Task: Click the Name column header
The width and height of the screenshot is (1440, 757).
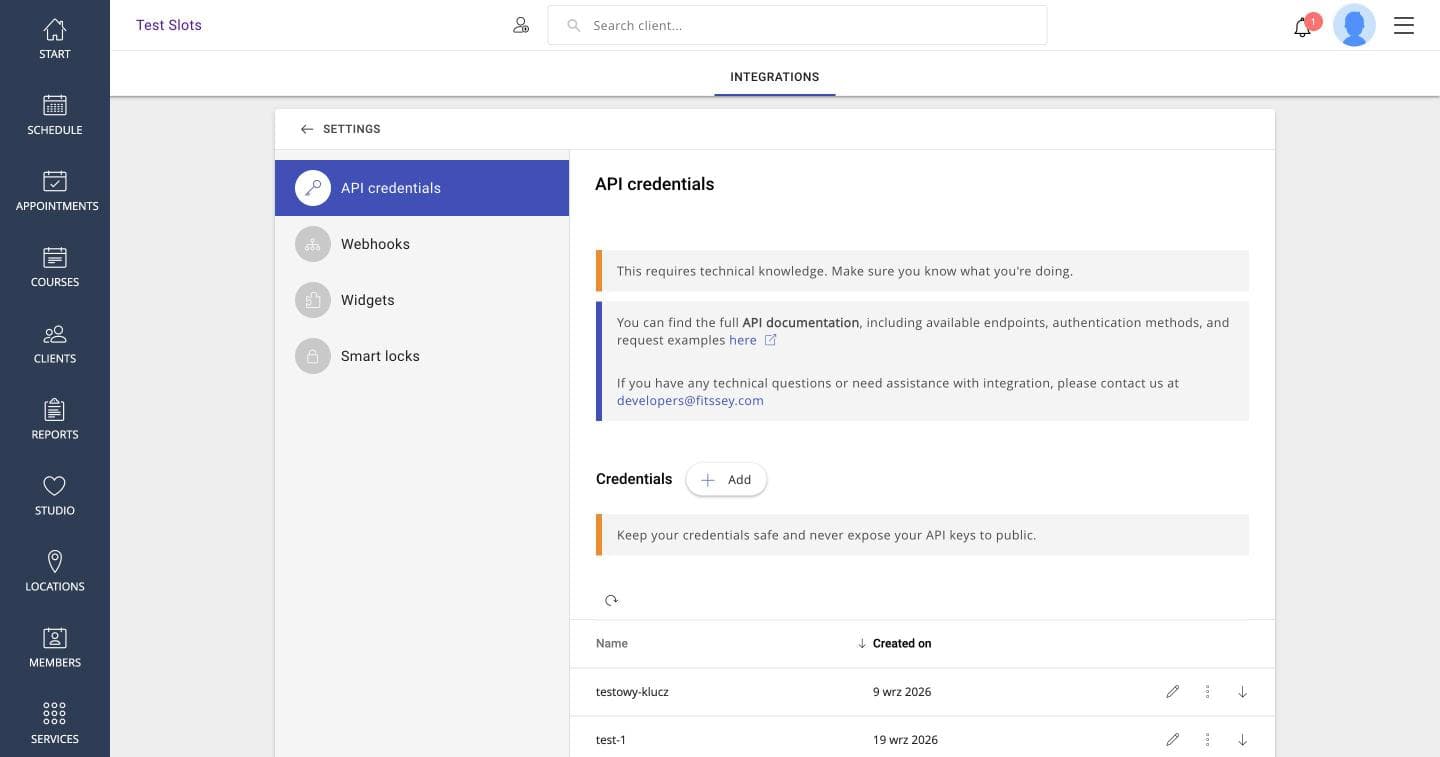Action: pyautogui.click(x=612, y=644)
